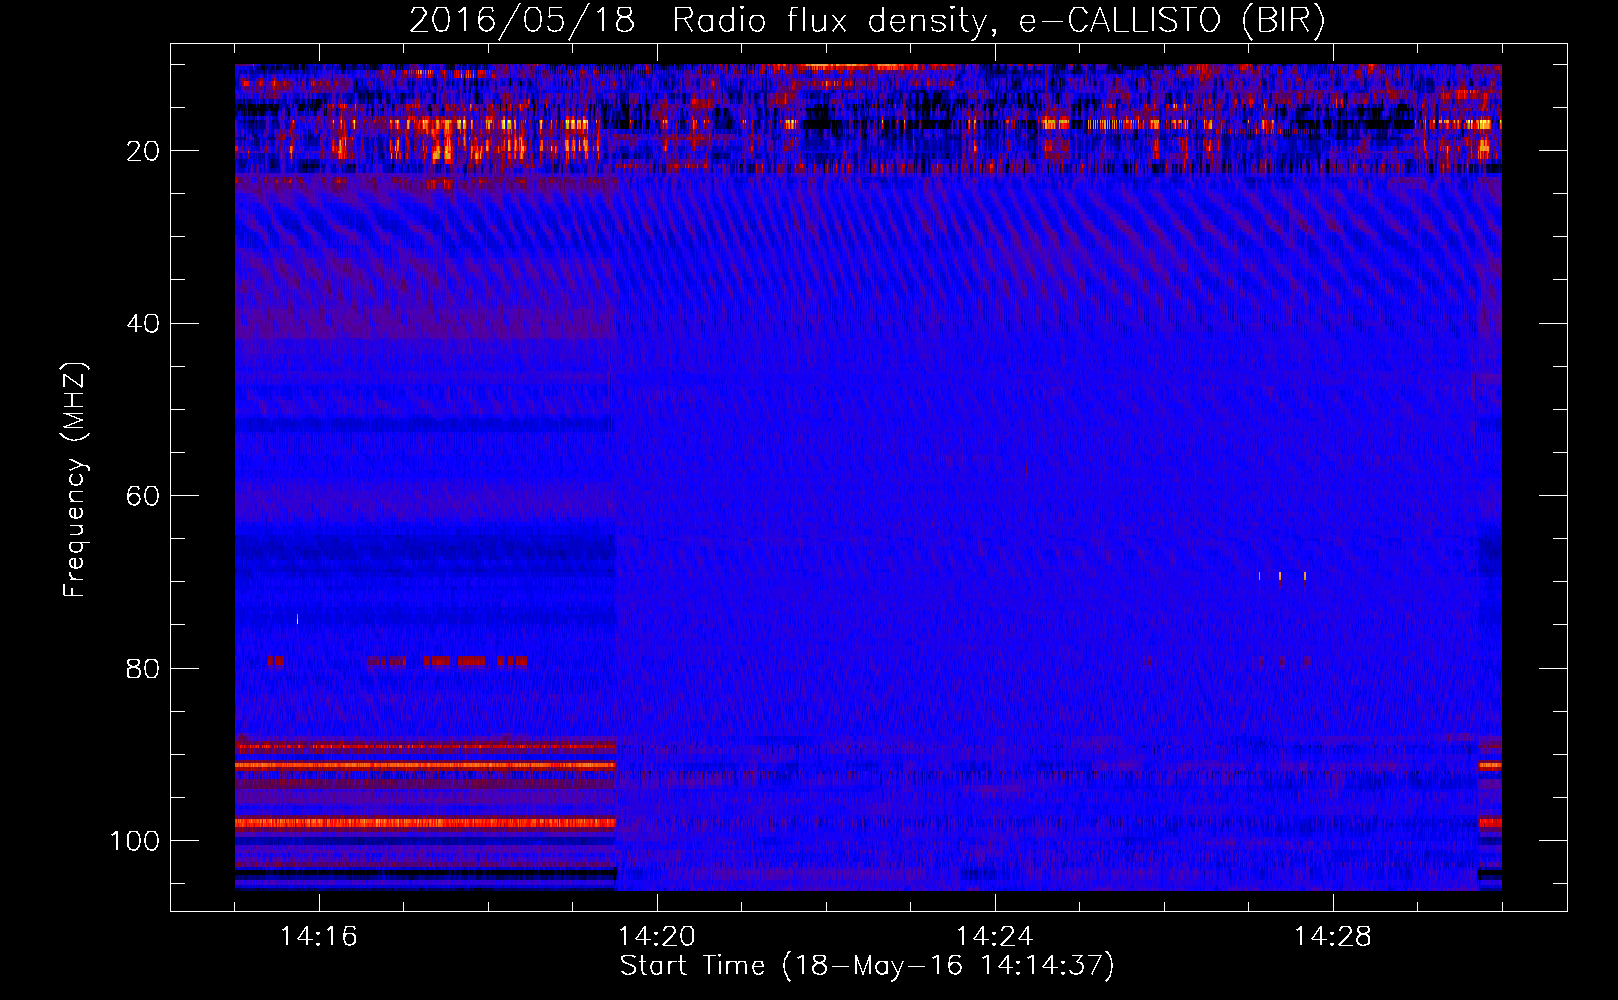Viewport: 1618px width, 1000px height.
Task: Select the 'Frequency (MHZ)' y-axis label
Action: point(75,480)
